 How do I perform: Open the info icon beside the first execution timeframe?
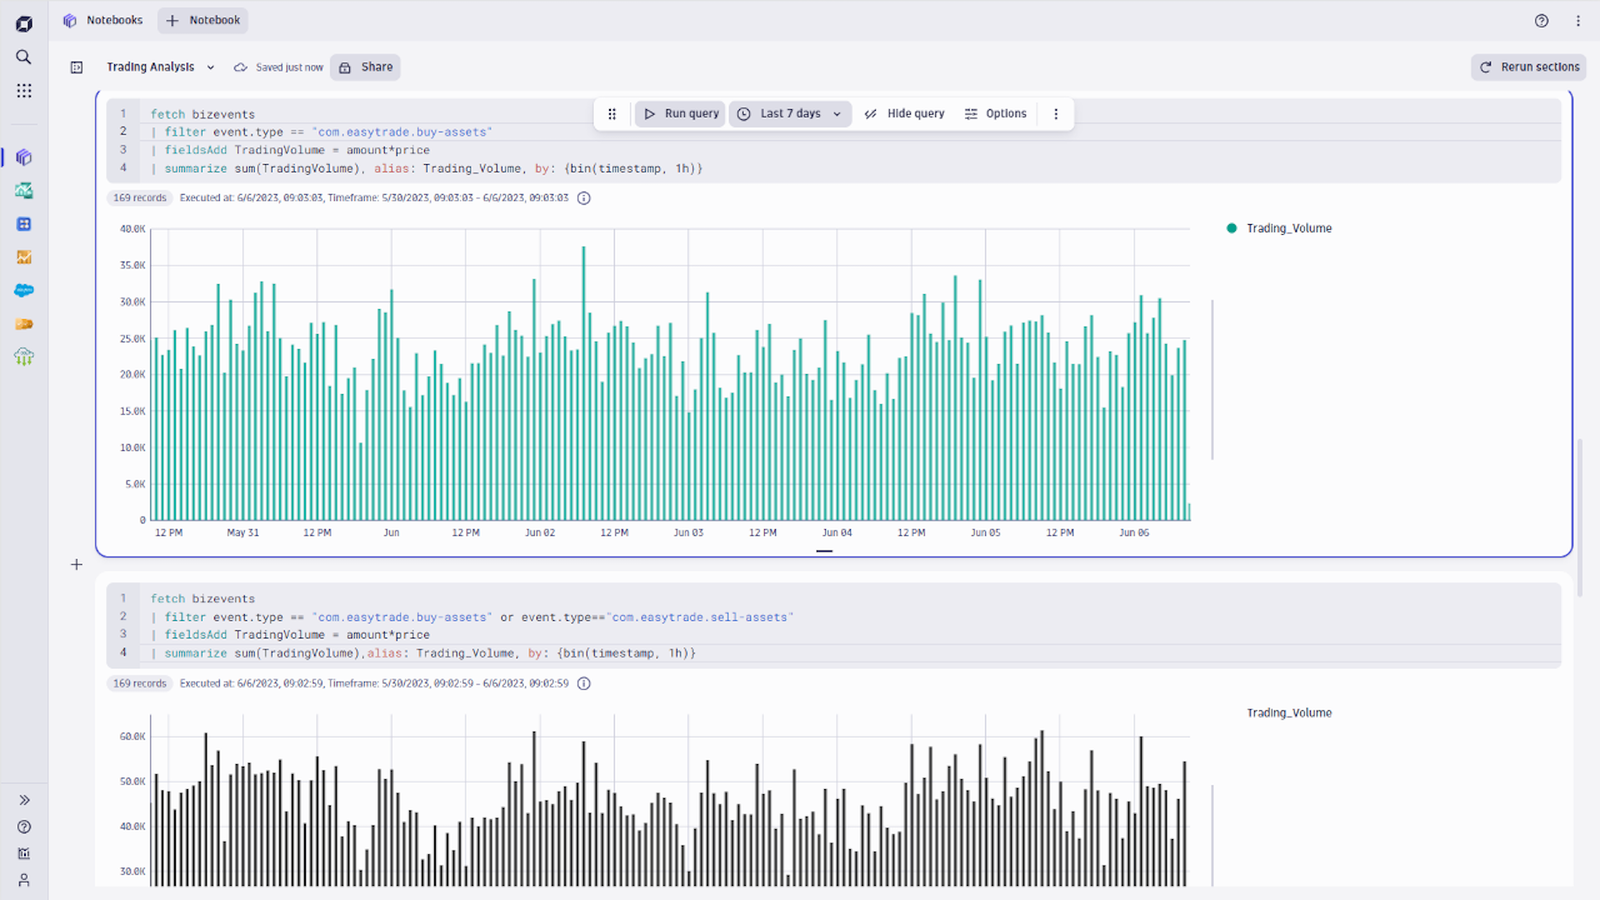click(x=584, y=198)
